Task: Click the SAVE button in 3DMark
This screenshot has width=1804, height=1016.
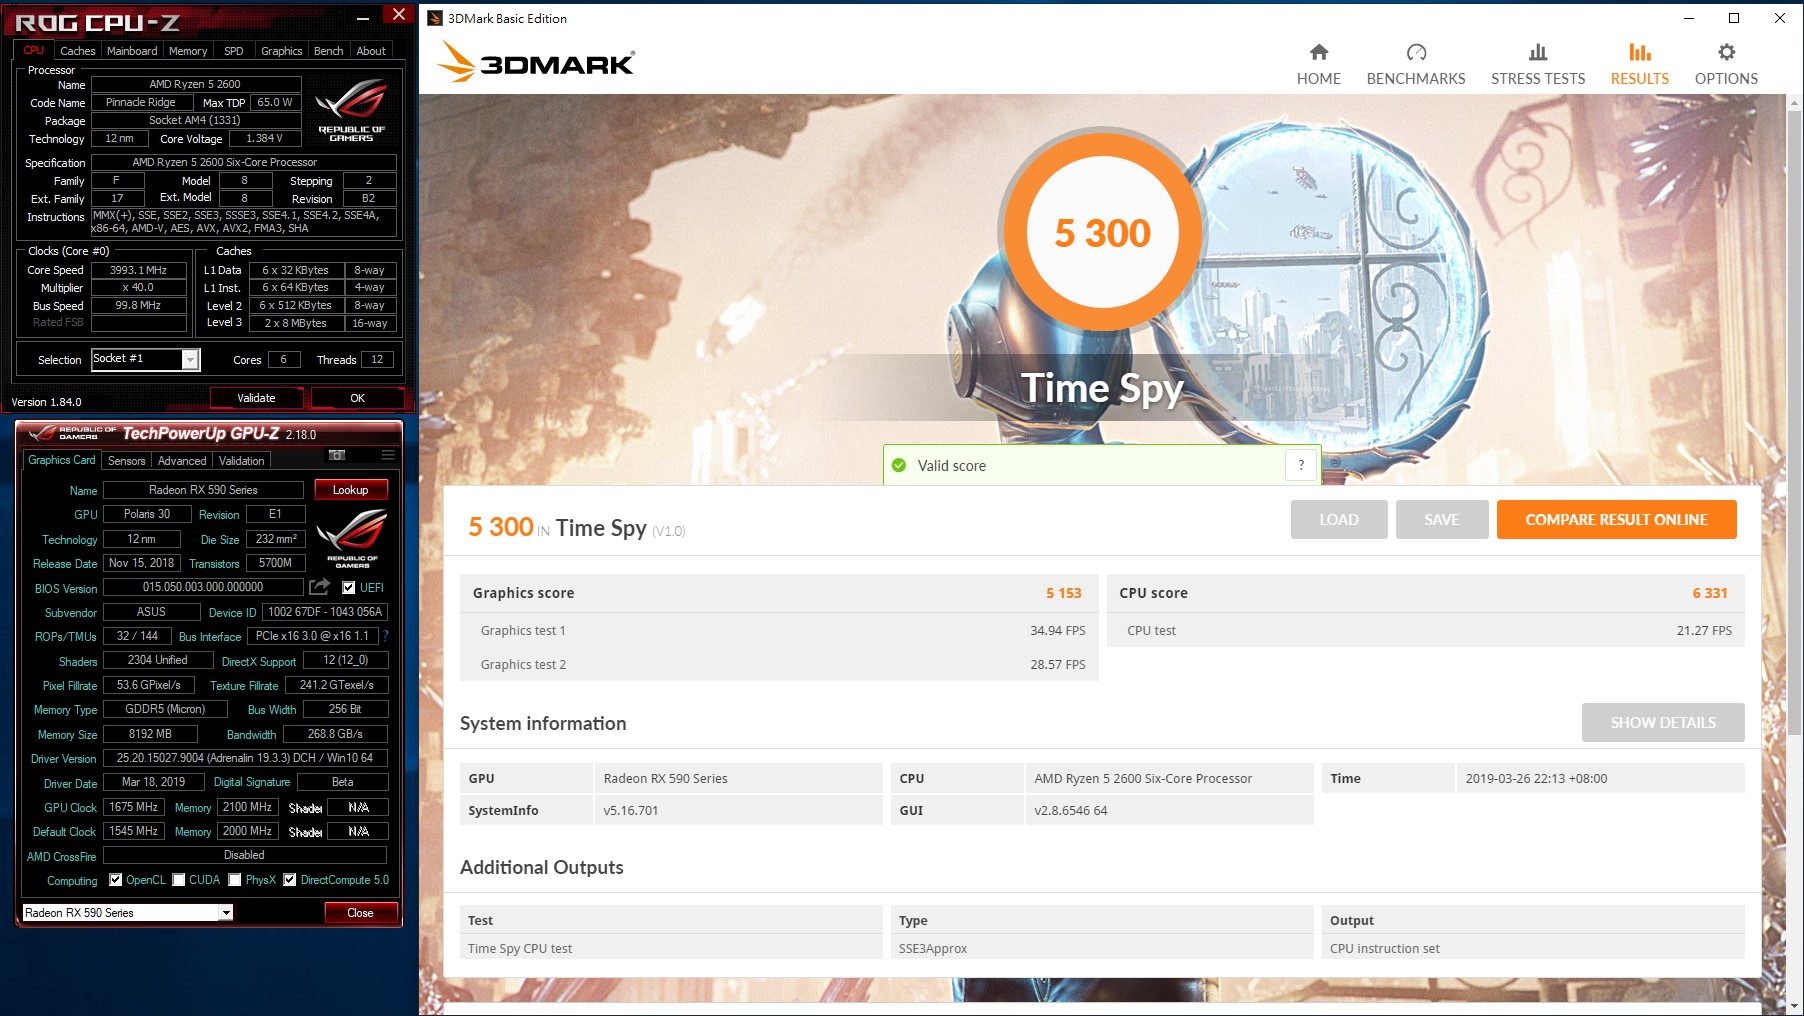Action: (x=1441, y=520)
